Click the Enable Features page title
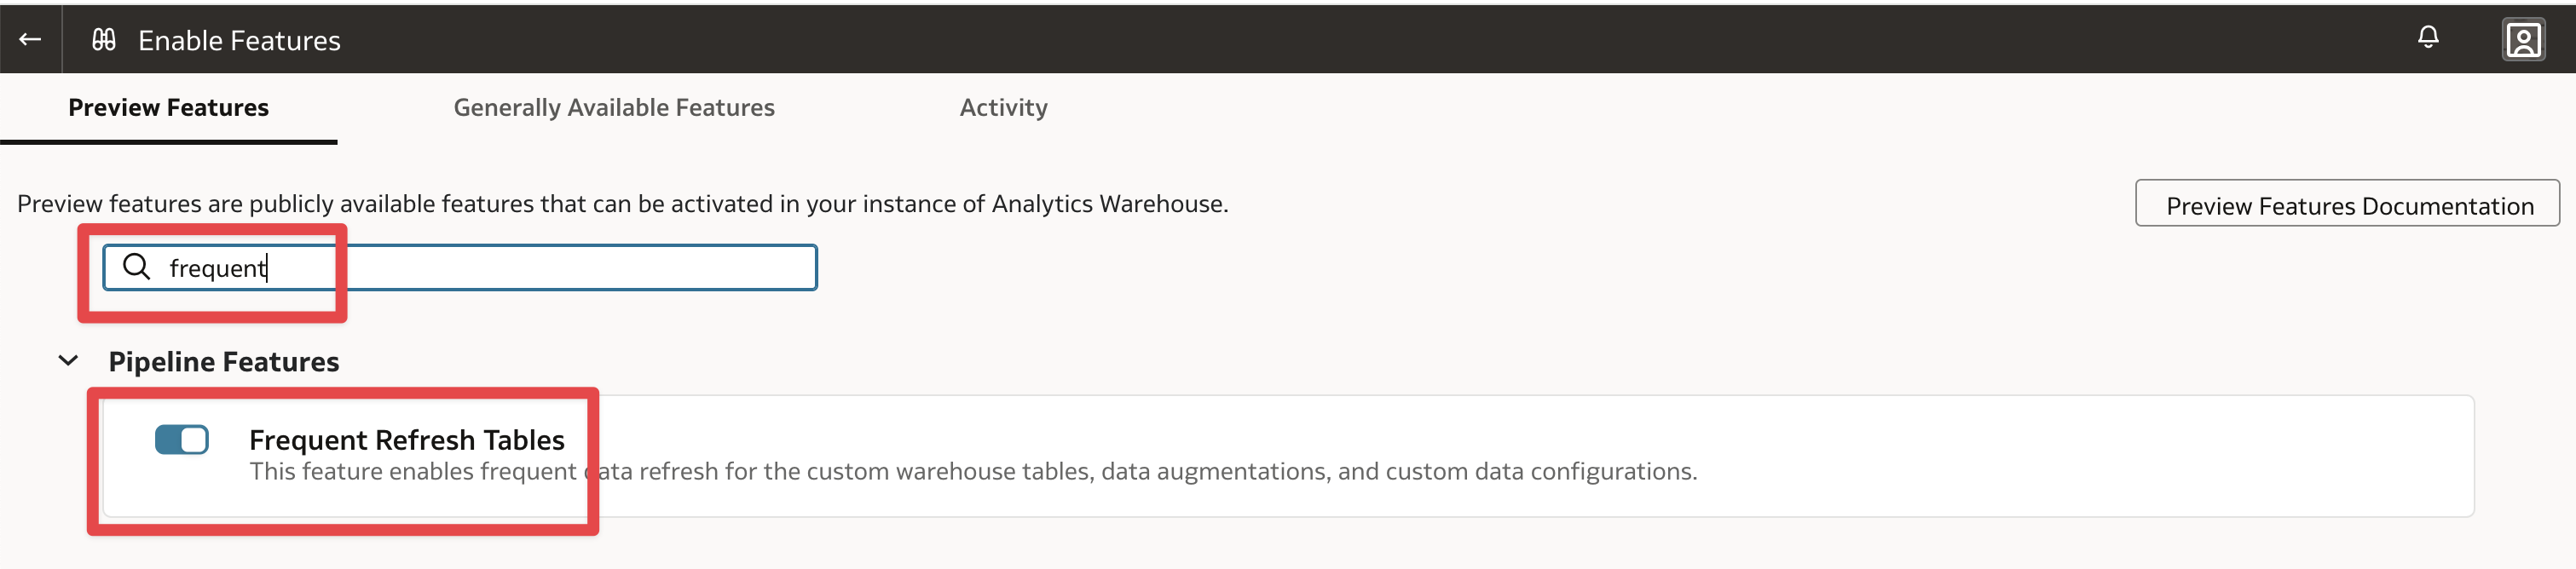Screen dimensions: 2576x569 (x=239, y=41)
